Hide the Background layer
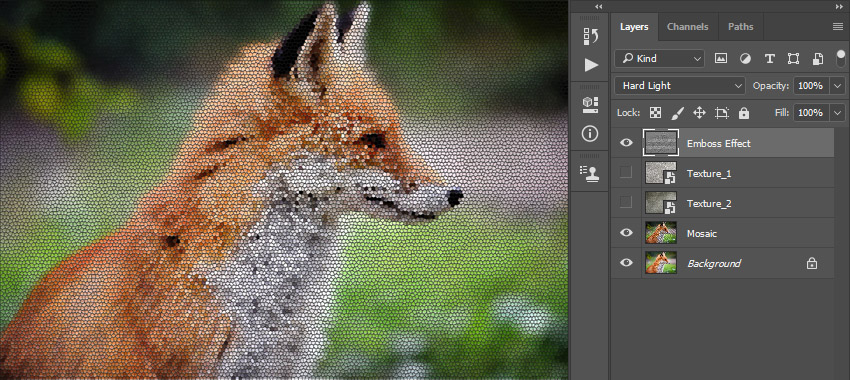This screenshot has height=380, width=850. pos(626,263)
